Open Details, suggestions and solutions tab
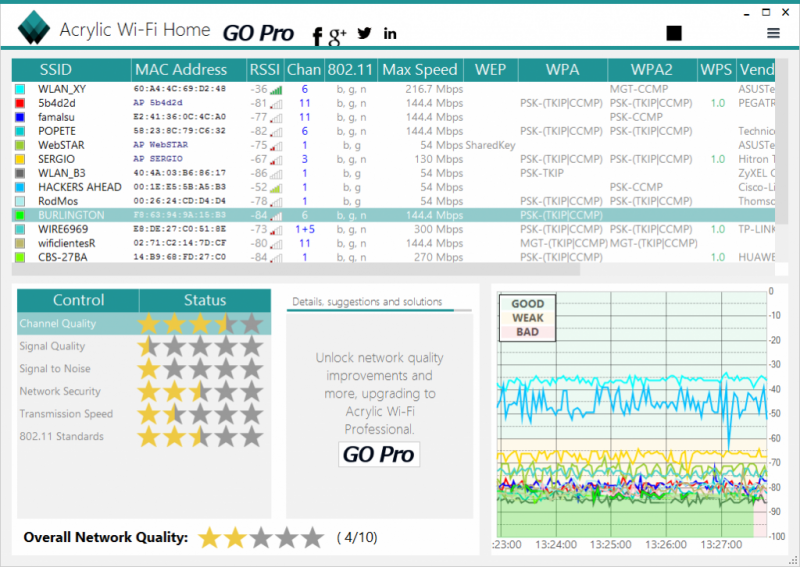The image size is (800, 567). point(367,302)
